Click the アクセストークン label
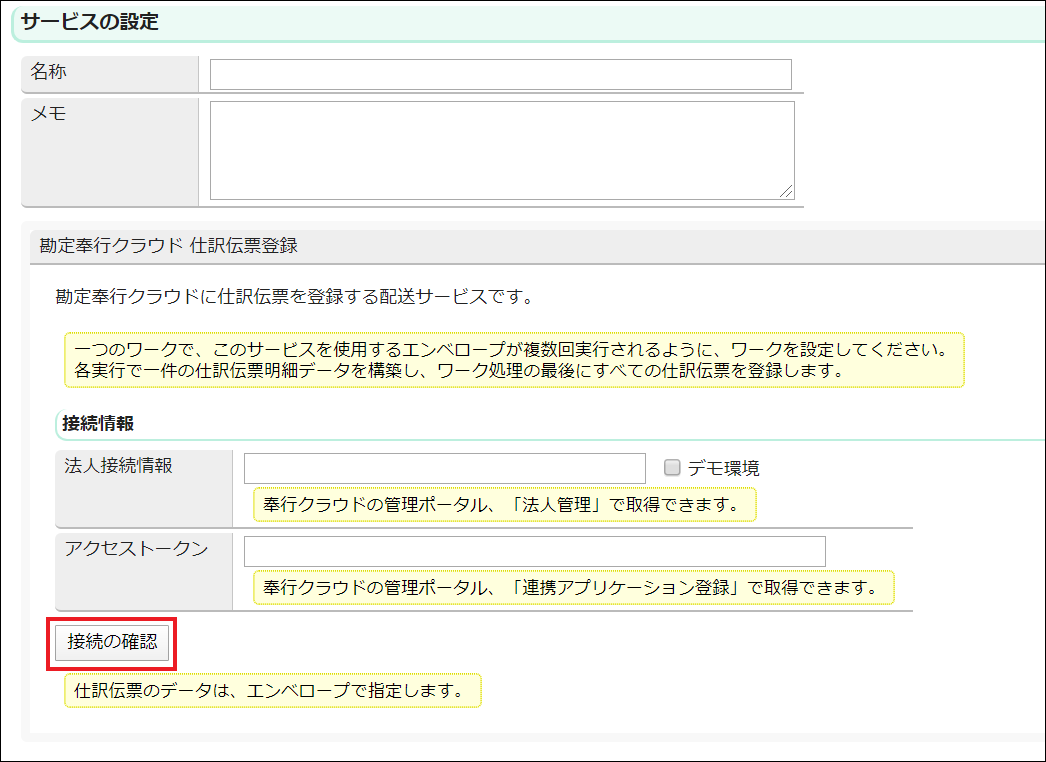The image size is (1046, 762). pos(136,548)
